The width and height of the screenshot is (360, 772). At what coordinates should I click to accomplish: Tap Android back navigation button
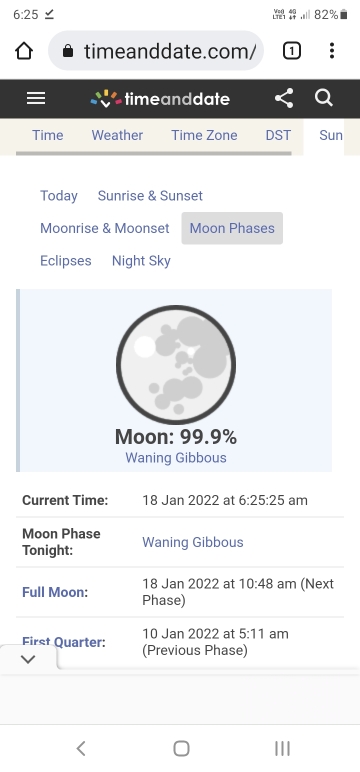pyautogui.click(x=81, y=748)
